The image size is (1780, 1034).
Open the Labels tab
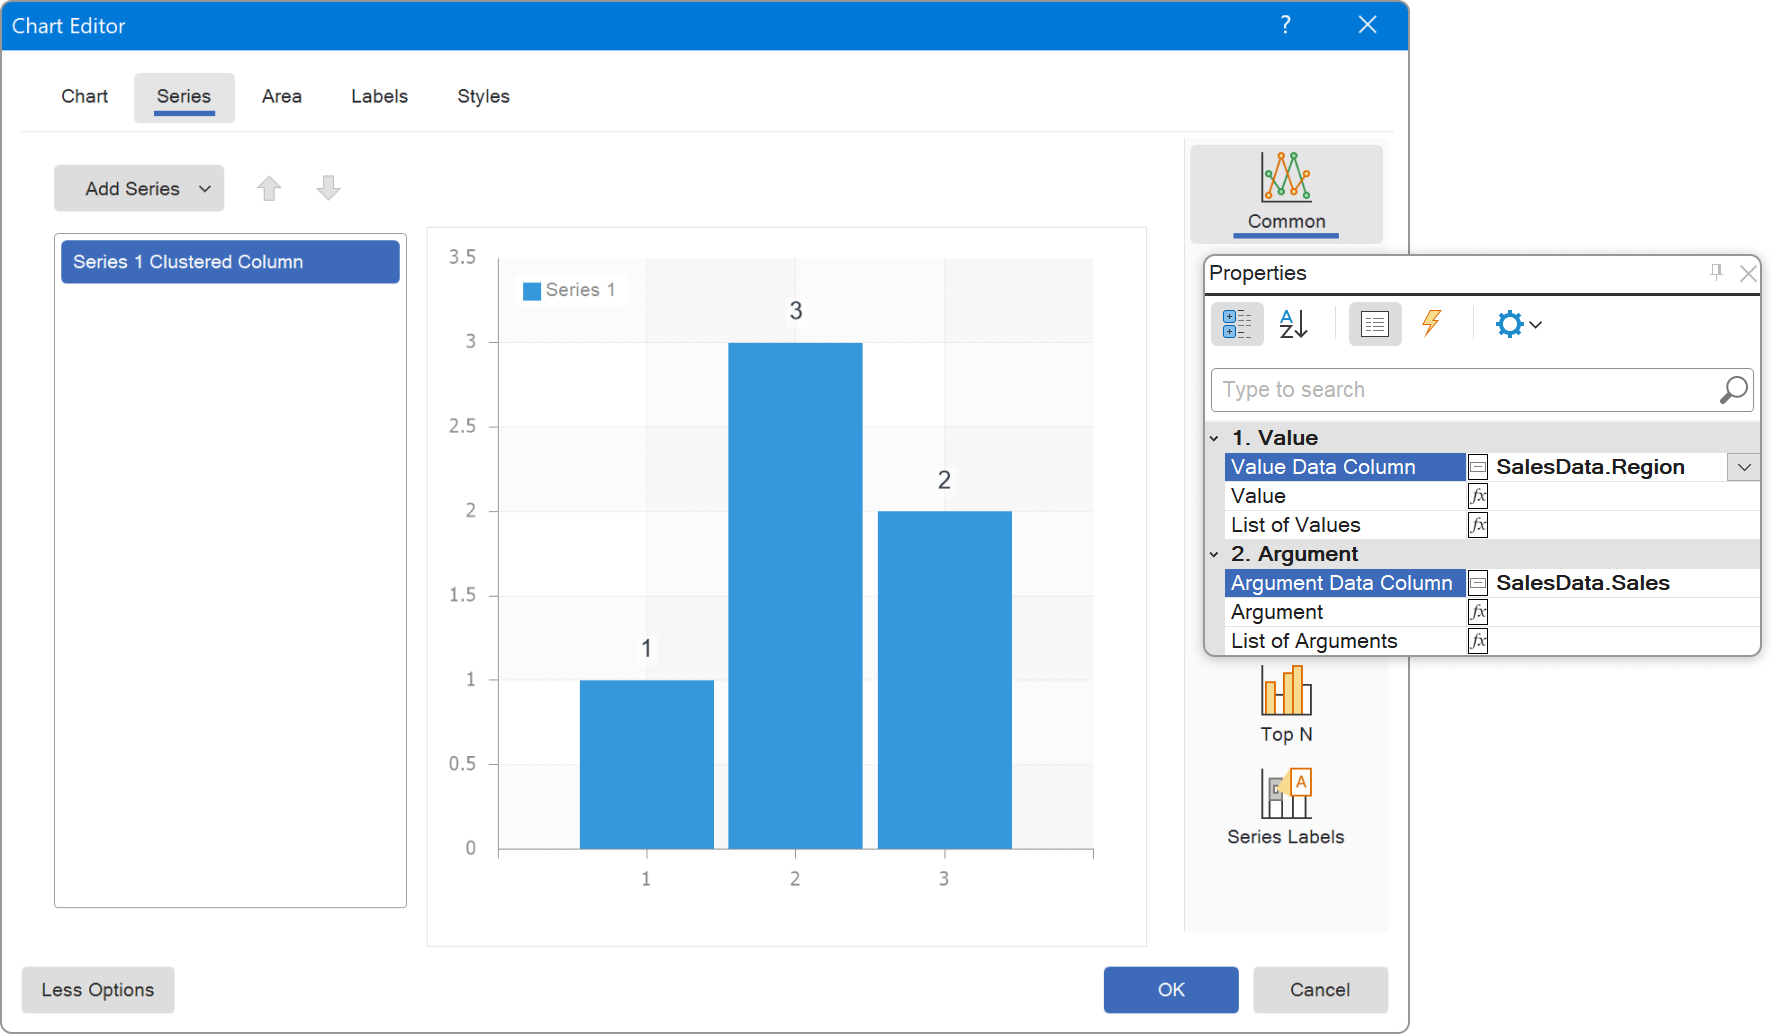(379, 96)
